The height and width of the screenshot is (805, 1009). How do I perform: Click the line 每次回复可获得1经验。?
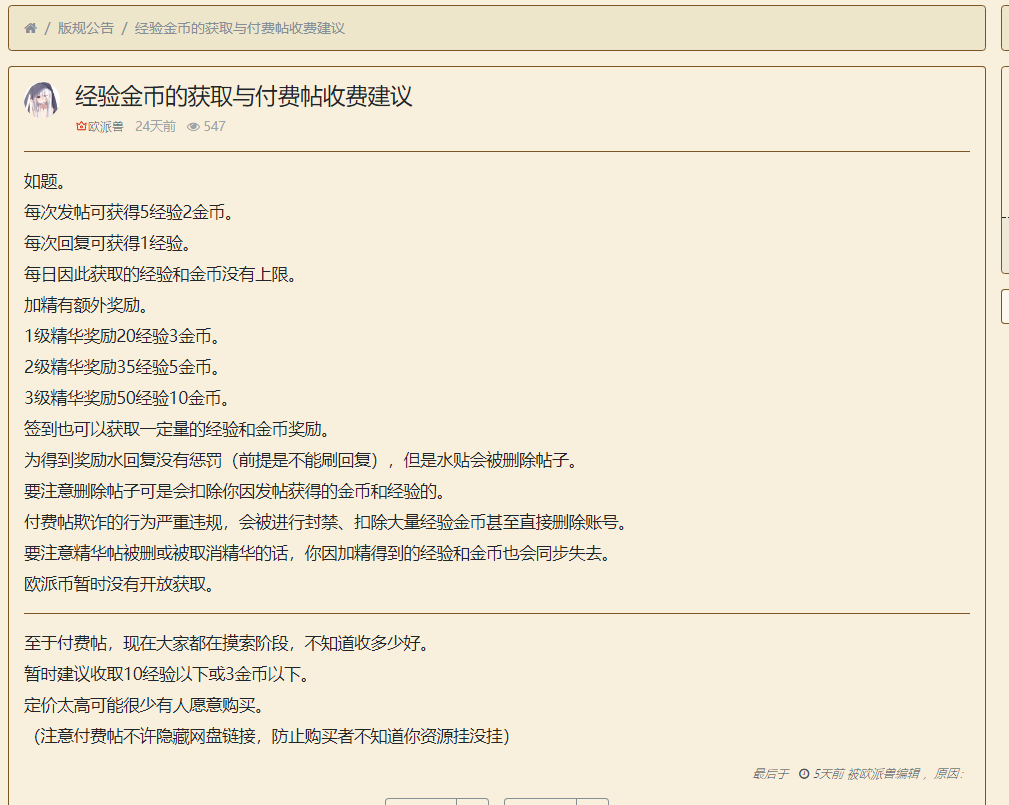click(x=107, y=243)
